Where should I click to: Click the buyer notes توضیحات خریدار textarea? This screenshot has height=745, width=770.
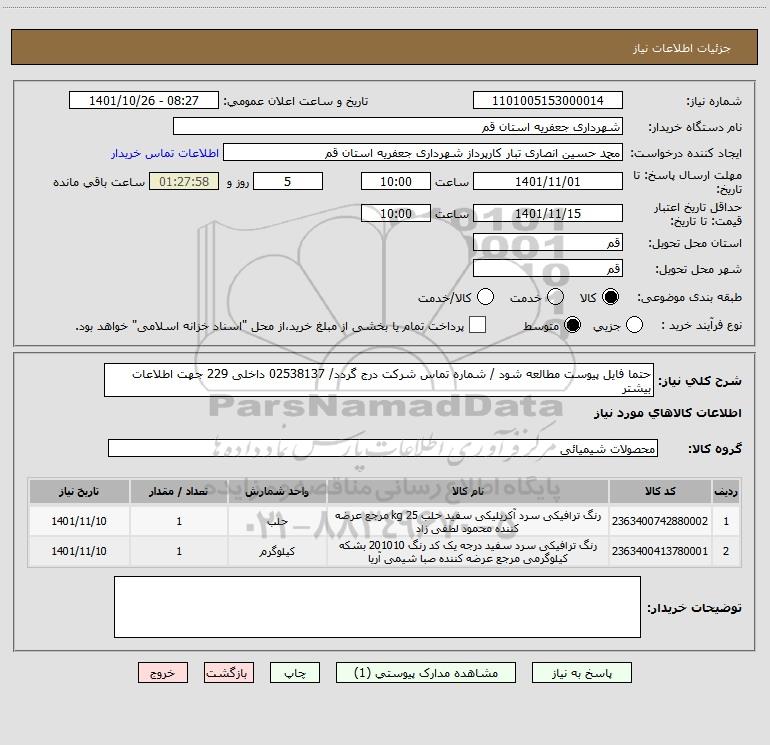(x=377, y=607)
